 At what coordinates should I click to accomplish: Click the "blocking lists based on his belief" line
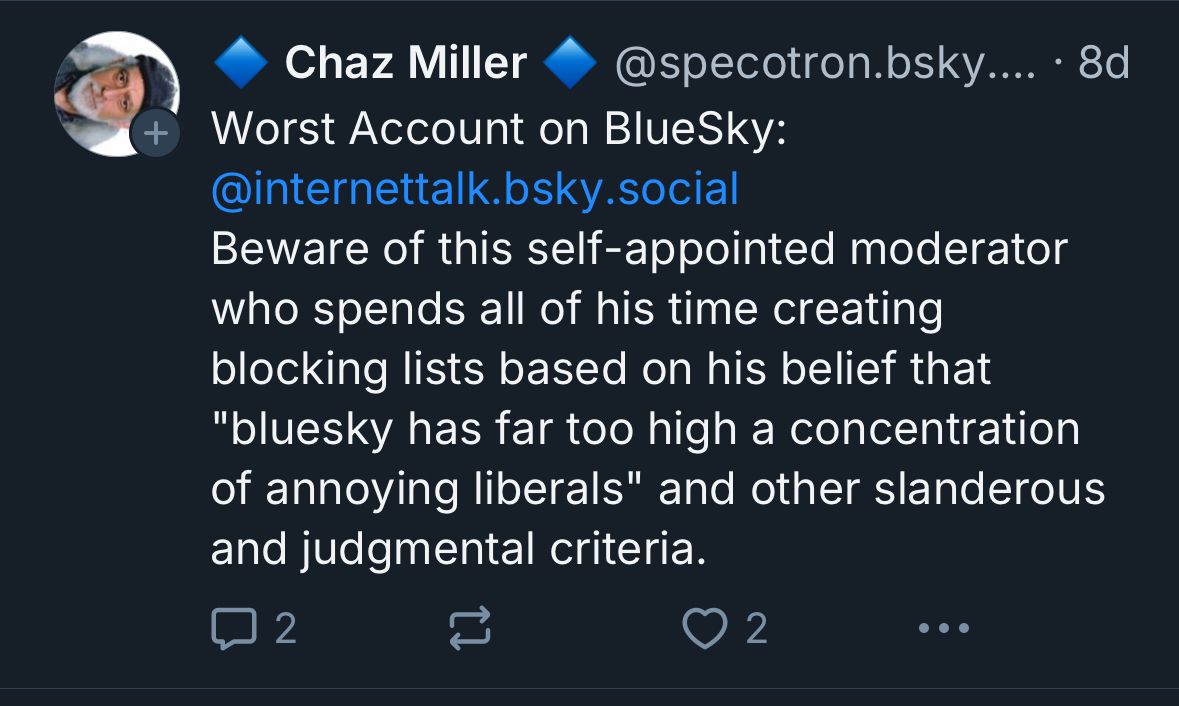(600, 369)
